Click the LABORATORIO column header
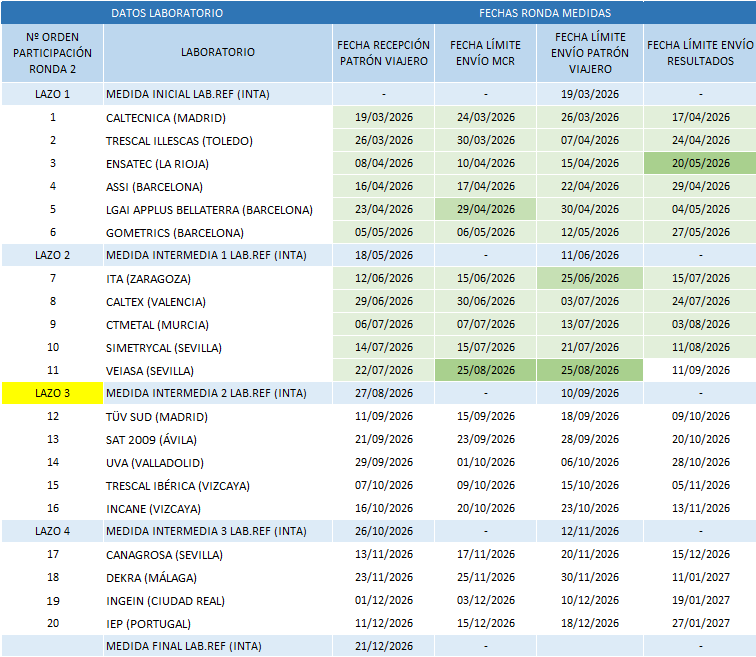The height and width of the screenshot is (657, 756). click(218, 53)
